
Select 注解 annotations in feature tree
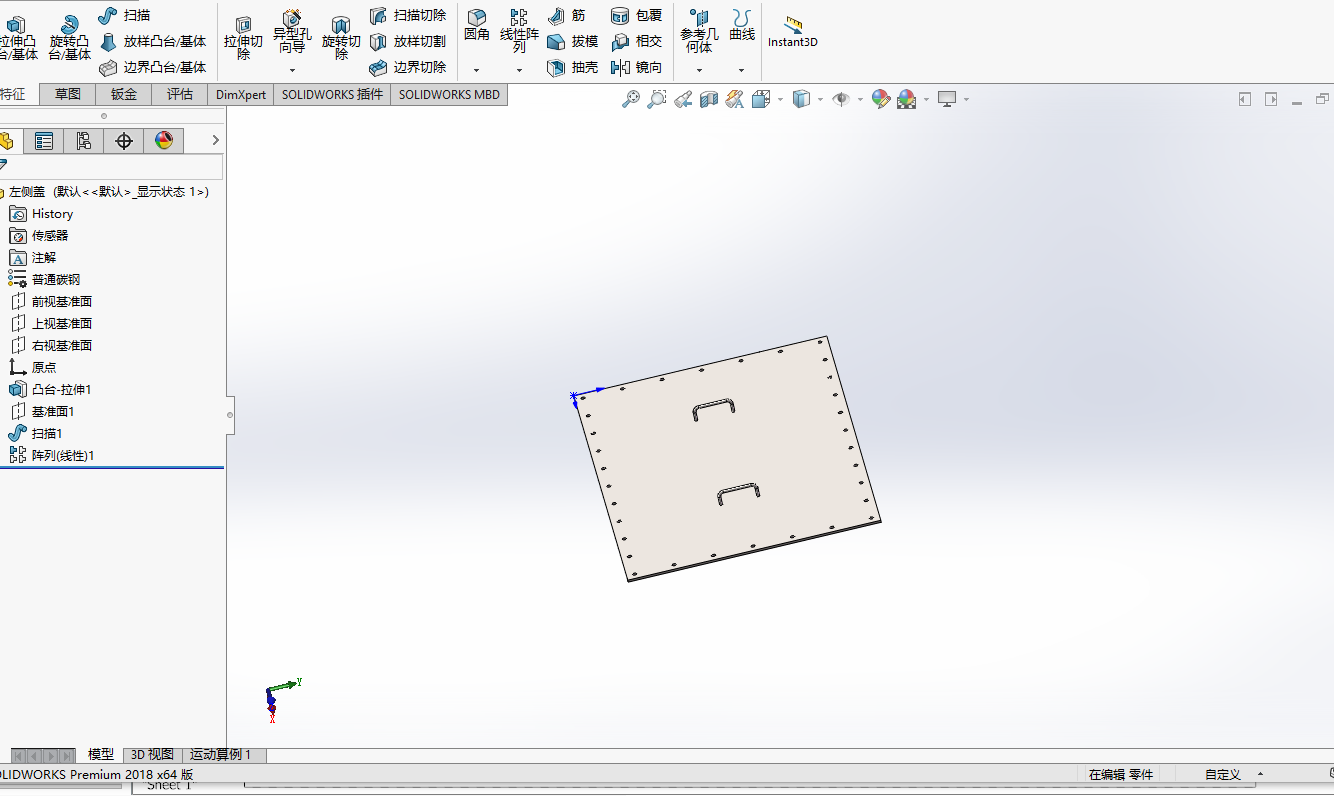[32, 257]
